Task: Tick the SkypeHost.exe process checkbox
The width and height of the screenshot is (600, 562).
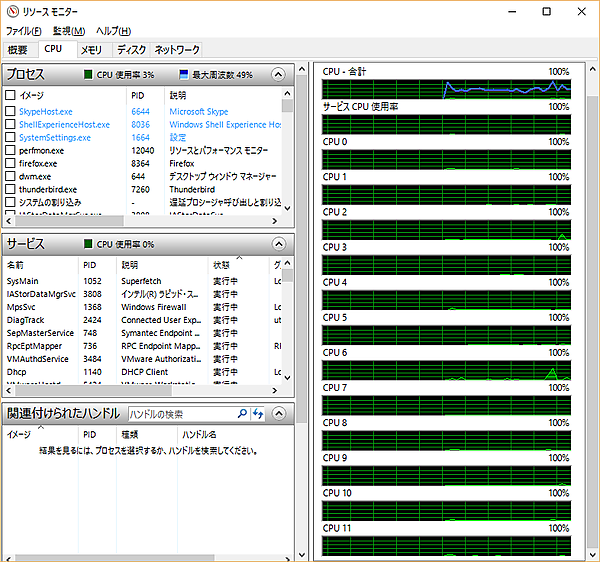Action: 10,112
